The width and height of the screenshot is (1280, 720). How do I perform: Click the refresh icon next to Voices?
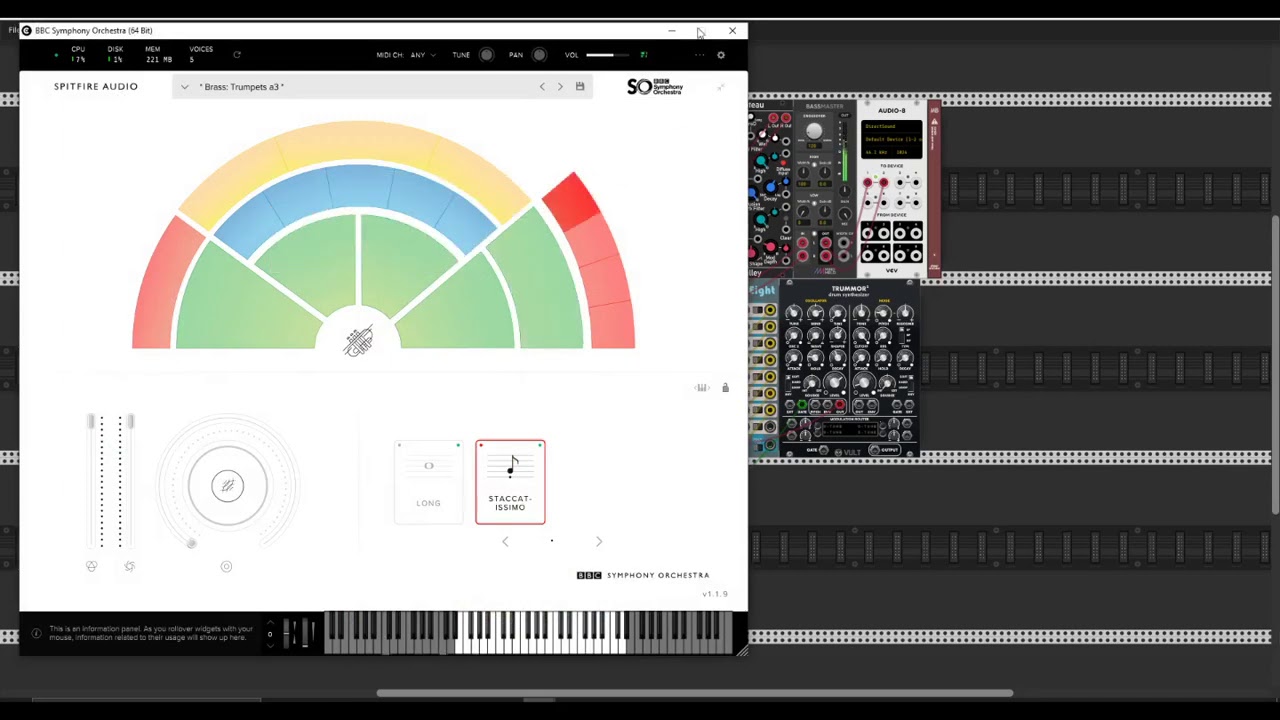click(x=237, y=55)
